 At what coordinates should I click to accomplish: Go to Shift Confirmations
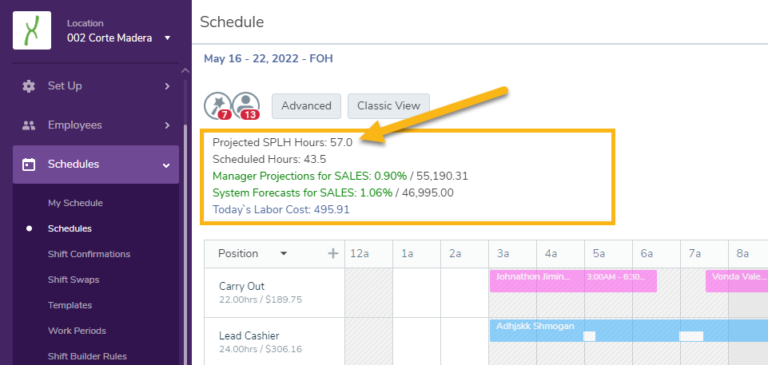coord(89,254)
